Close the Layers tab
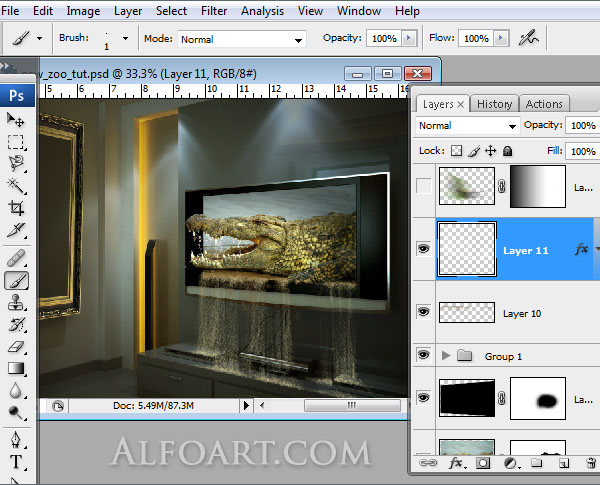The image size is (600, 485). tap(461, 104)
